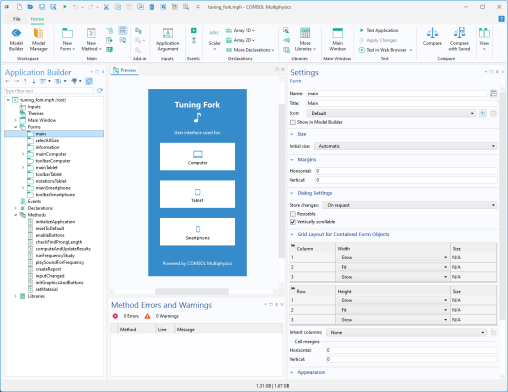Click the preview horizontal scrollbar
The width and height of the screenshot is (508, 392).
(192, 291)
